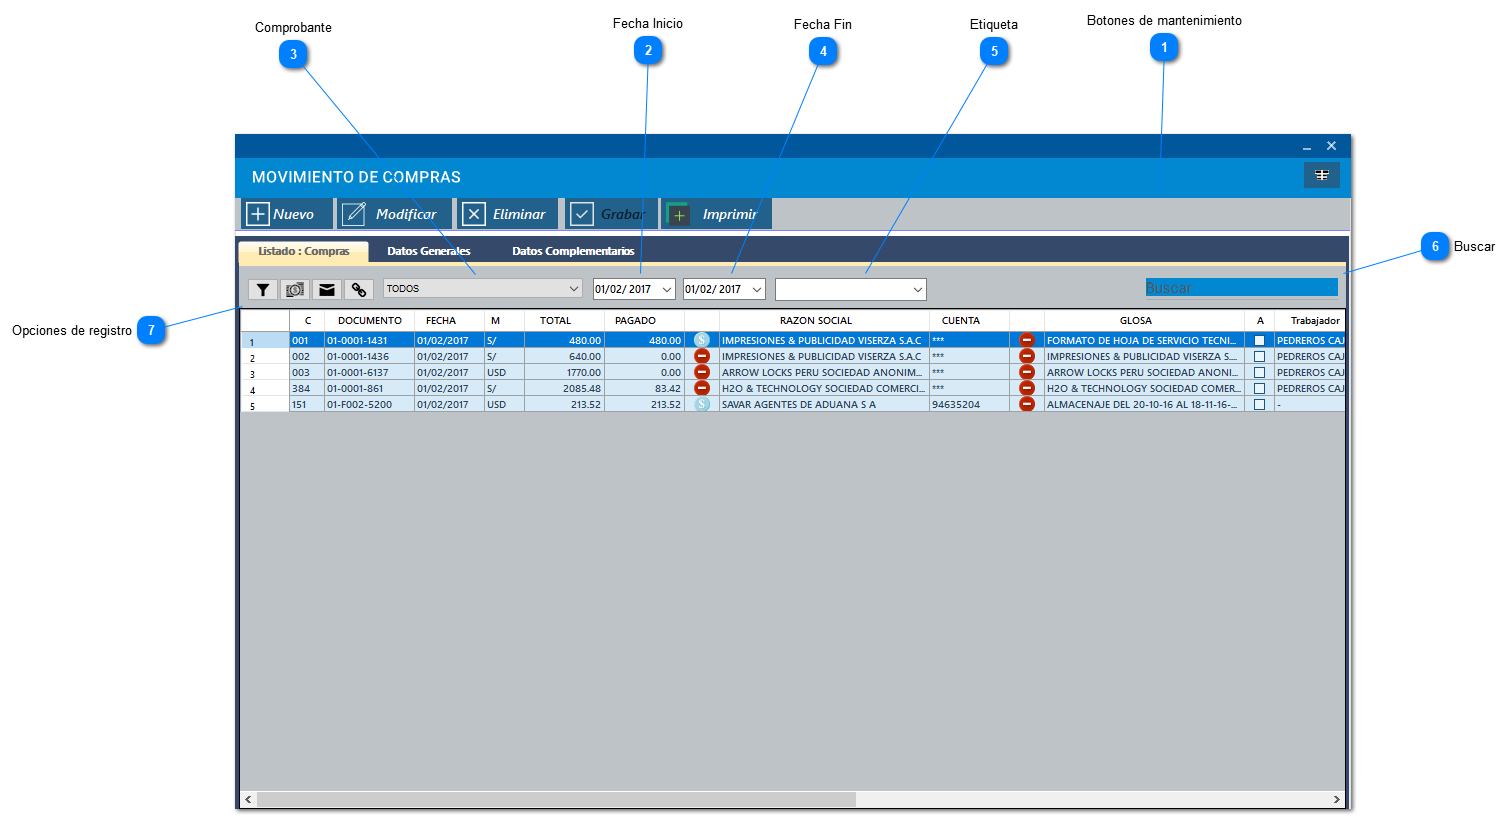Toggle checkbox A in ALMACENAJE row

point(1259,405)
